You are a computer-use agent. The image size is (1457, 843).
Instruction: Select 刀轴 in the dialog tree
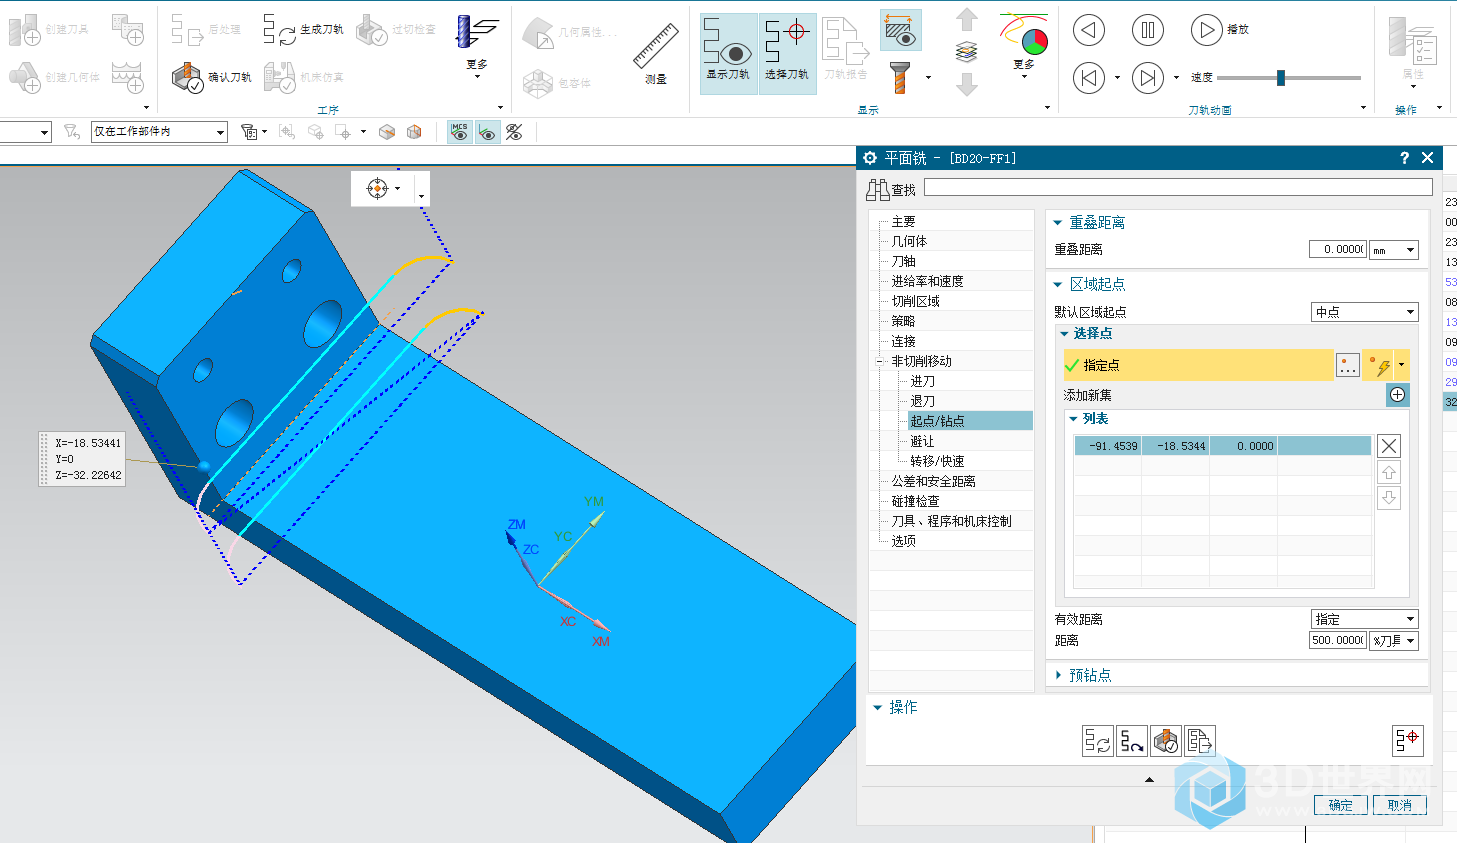[903, 261]
